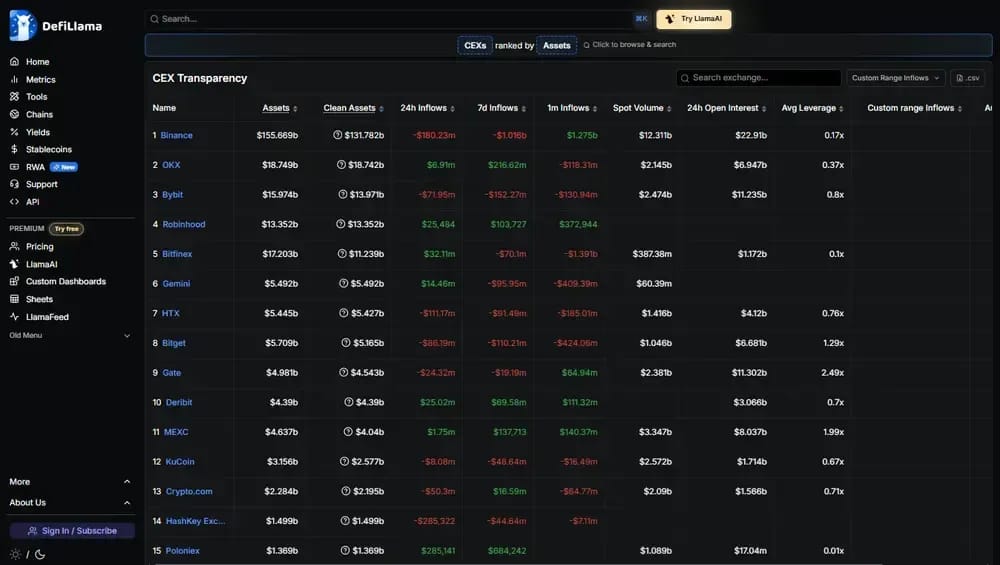Click Try LlamaAI button
Viewport: 1000px width, 565px height.
(694, 19)
